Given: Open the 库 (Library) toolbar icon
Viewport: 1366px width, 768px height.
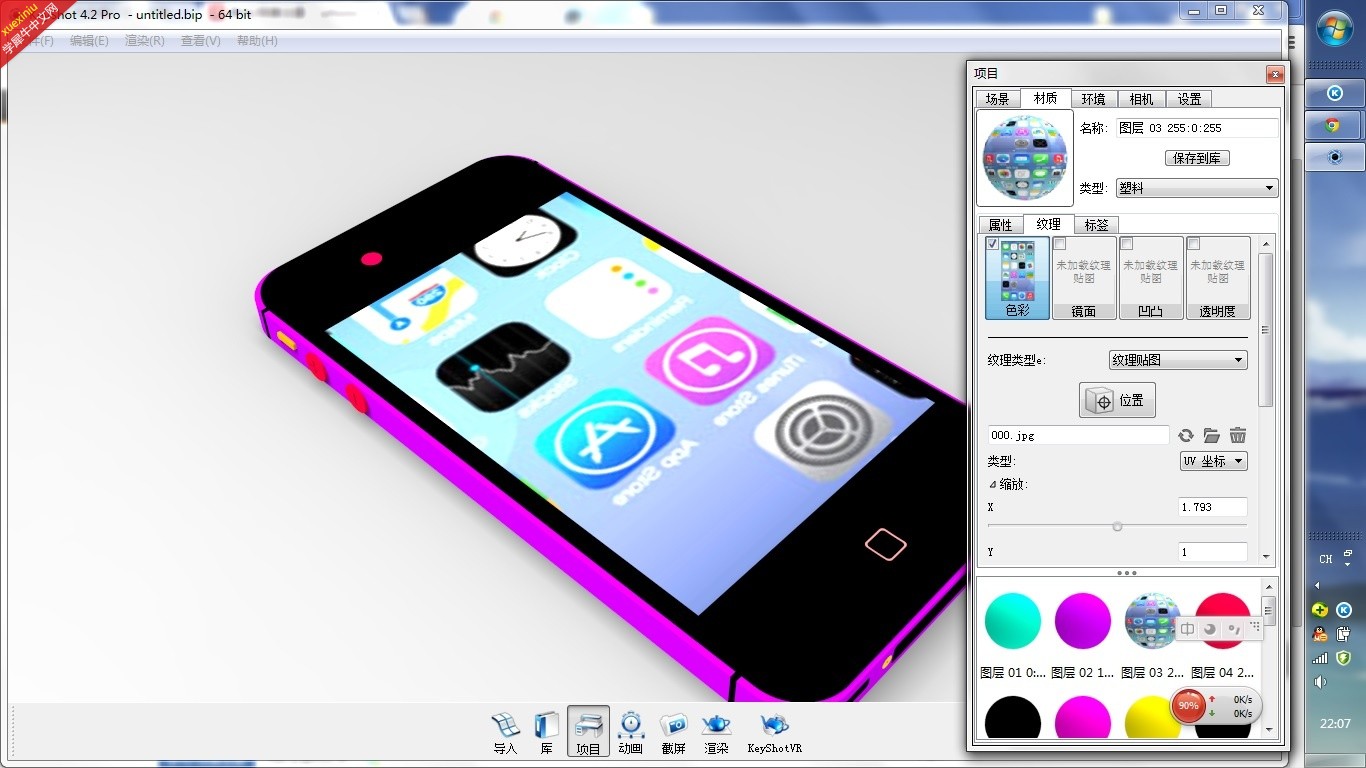Looking at the screenshot, I should tap(547, 731).
